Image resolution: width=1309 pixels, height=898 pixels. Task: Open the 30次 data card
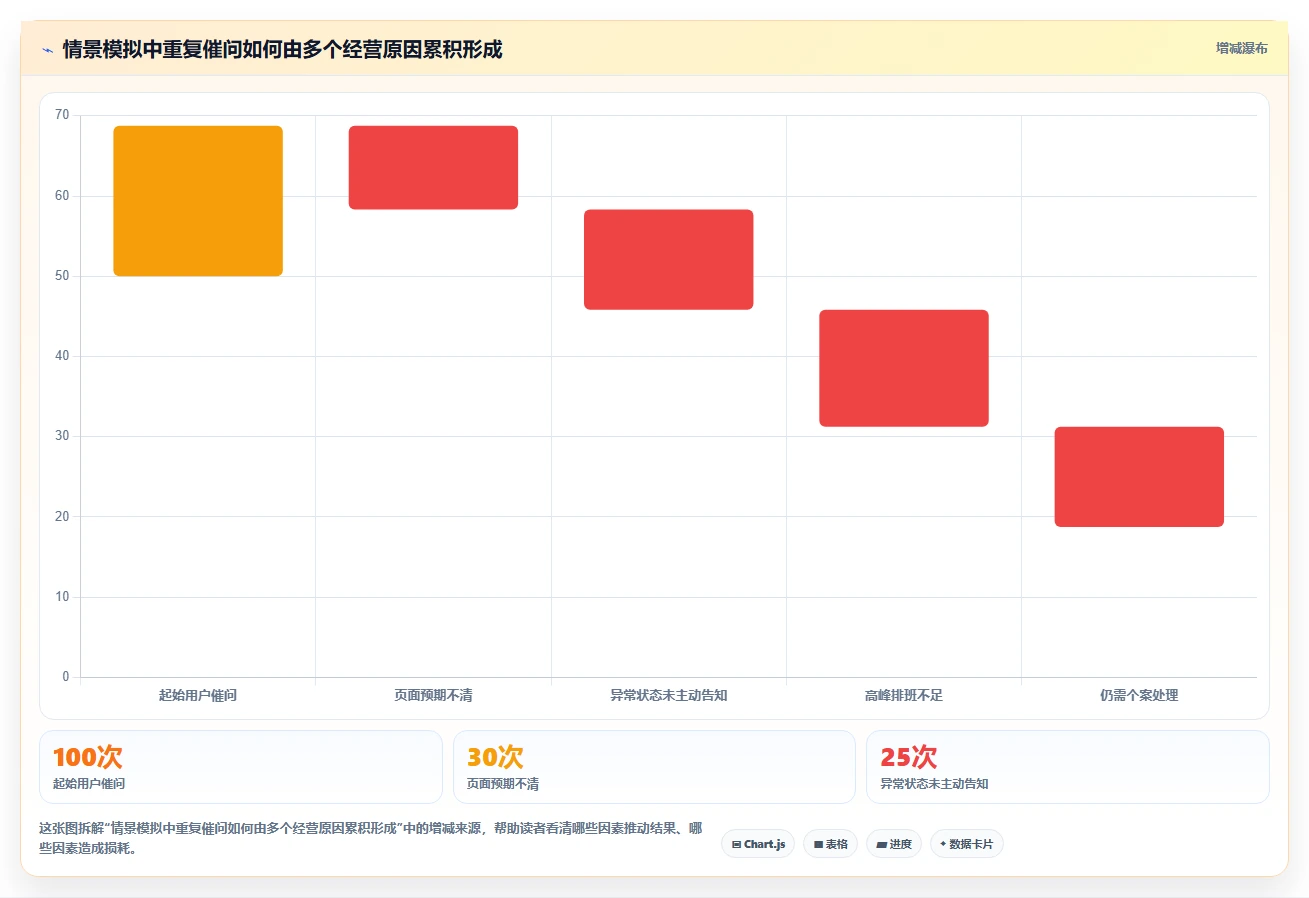[x=654, y=767]
